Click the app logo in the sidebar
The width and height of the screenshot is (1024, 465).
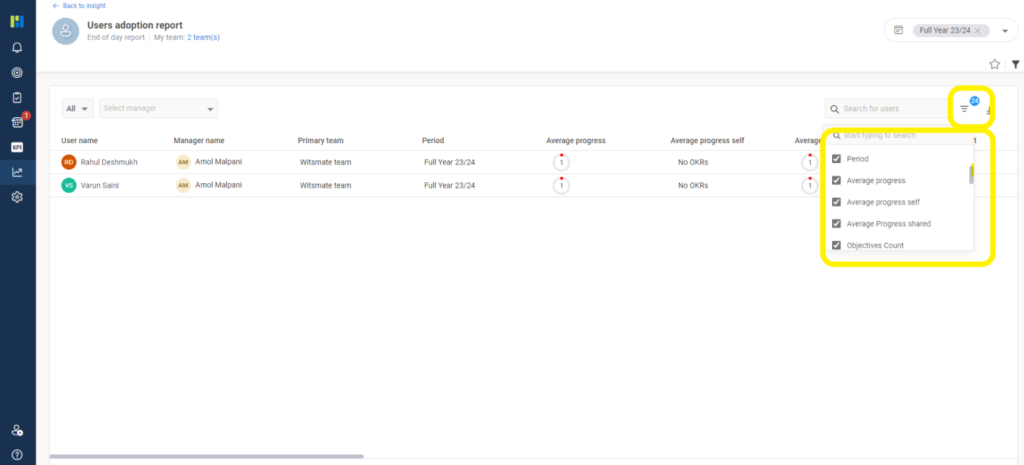click(17, 22)
